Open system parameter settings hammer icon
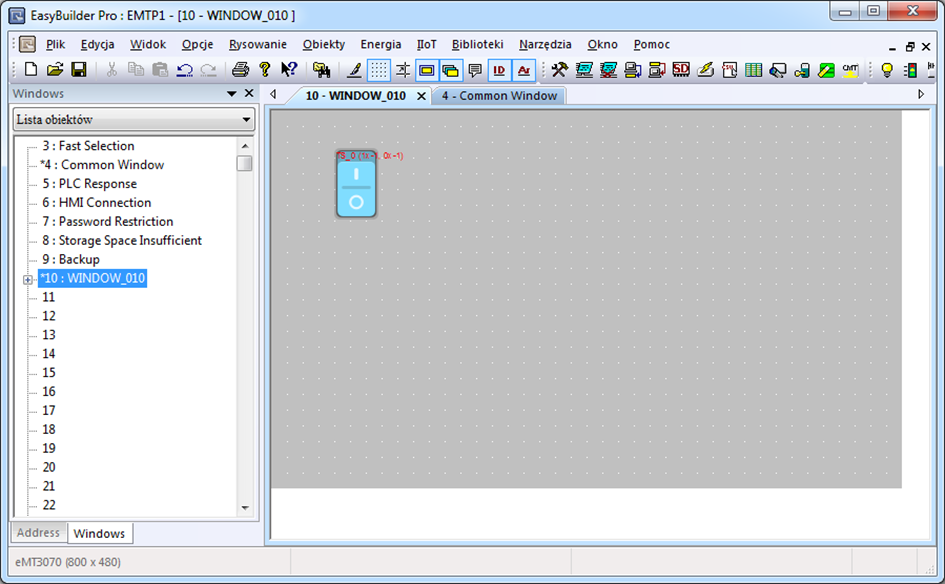 (560, 70)
